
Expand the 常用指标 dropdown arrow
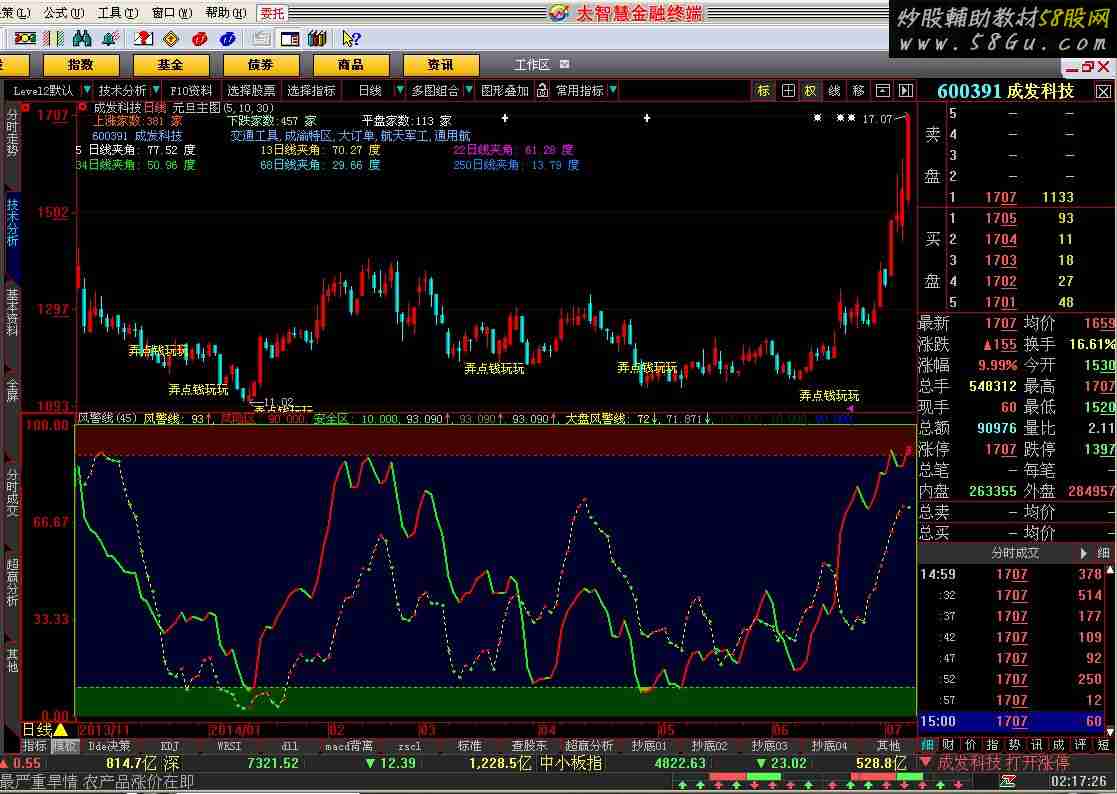click(613, 90)
